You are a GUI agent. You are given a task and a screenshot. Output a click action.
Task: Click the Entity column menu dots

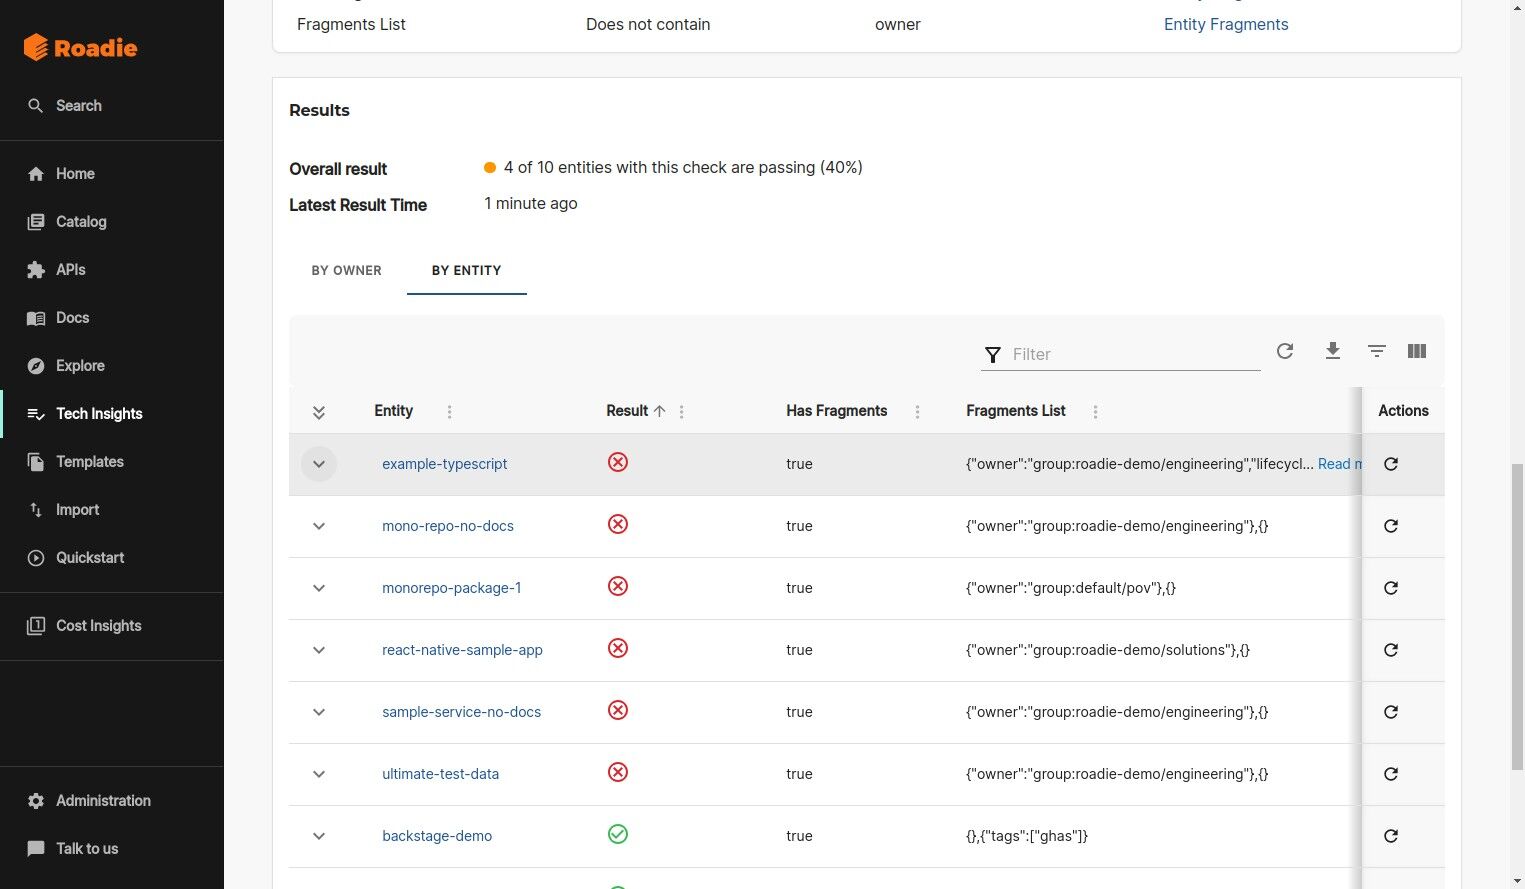[449, 412]
